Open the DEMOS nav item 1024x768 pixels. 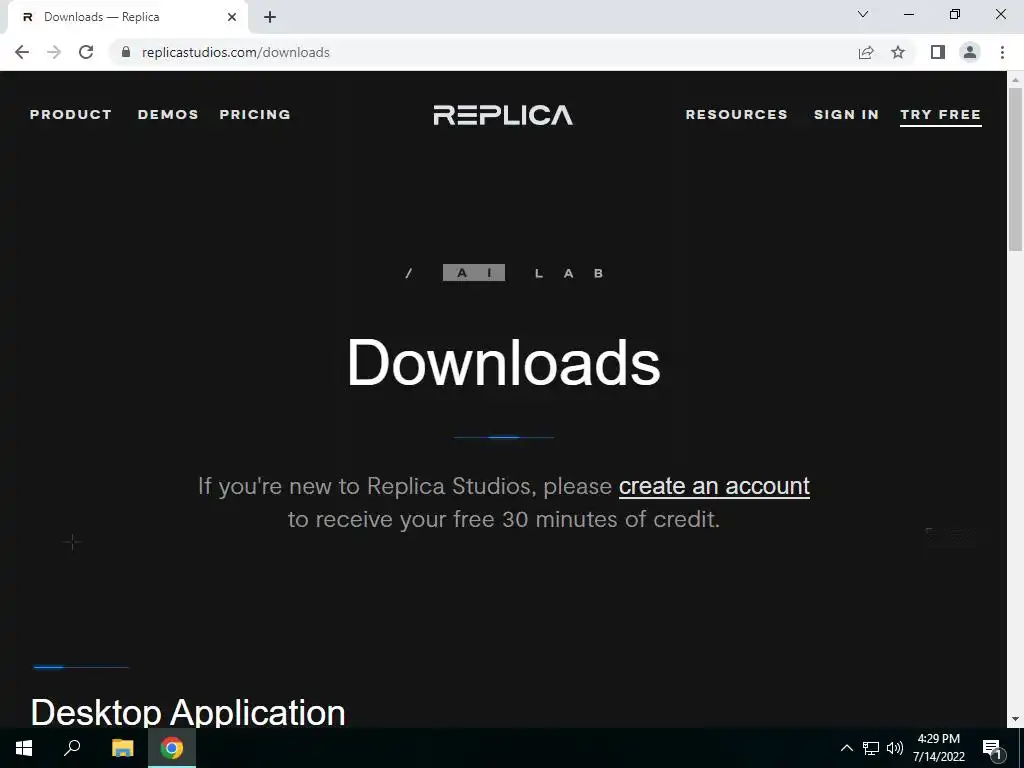(x=168, y=114)
